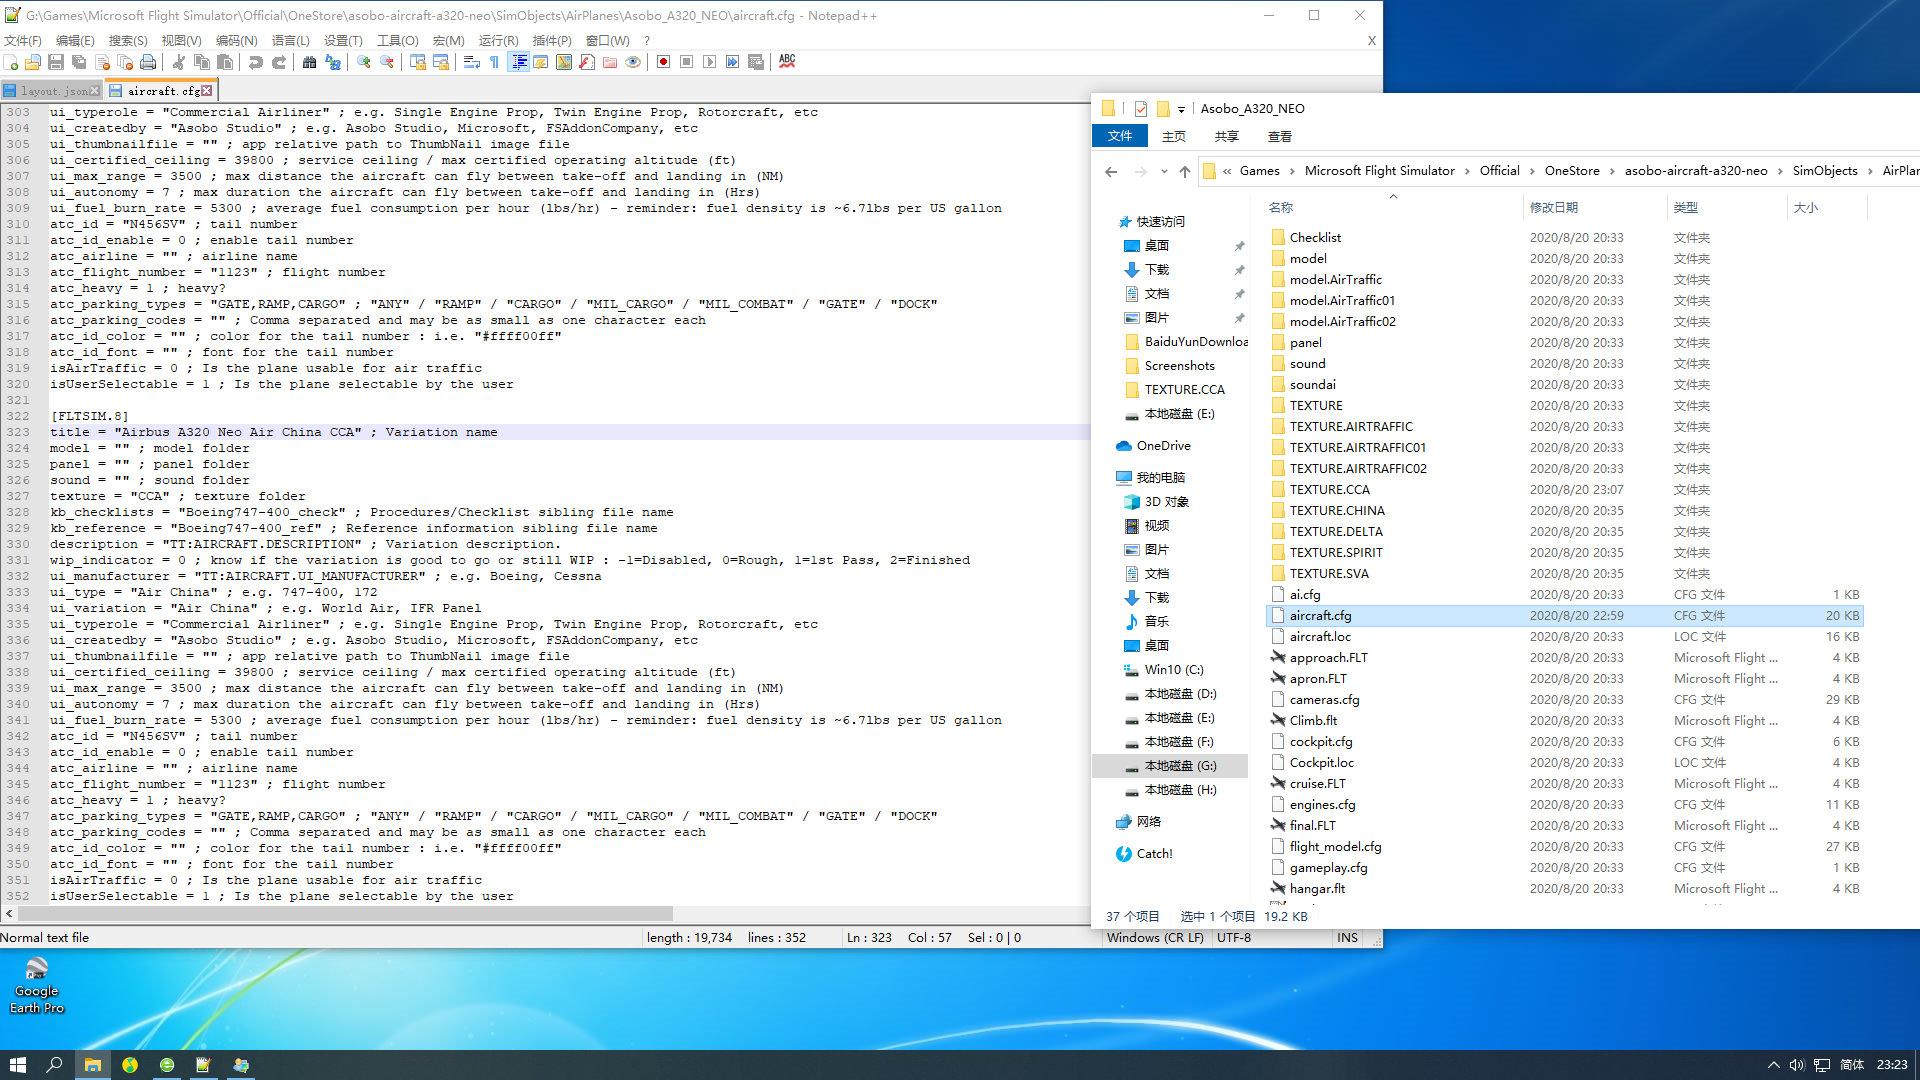This screenshot has width=1920, height=1080.
Task: Switch to the layout.json tab
Action: (x=52, y=90)
